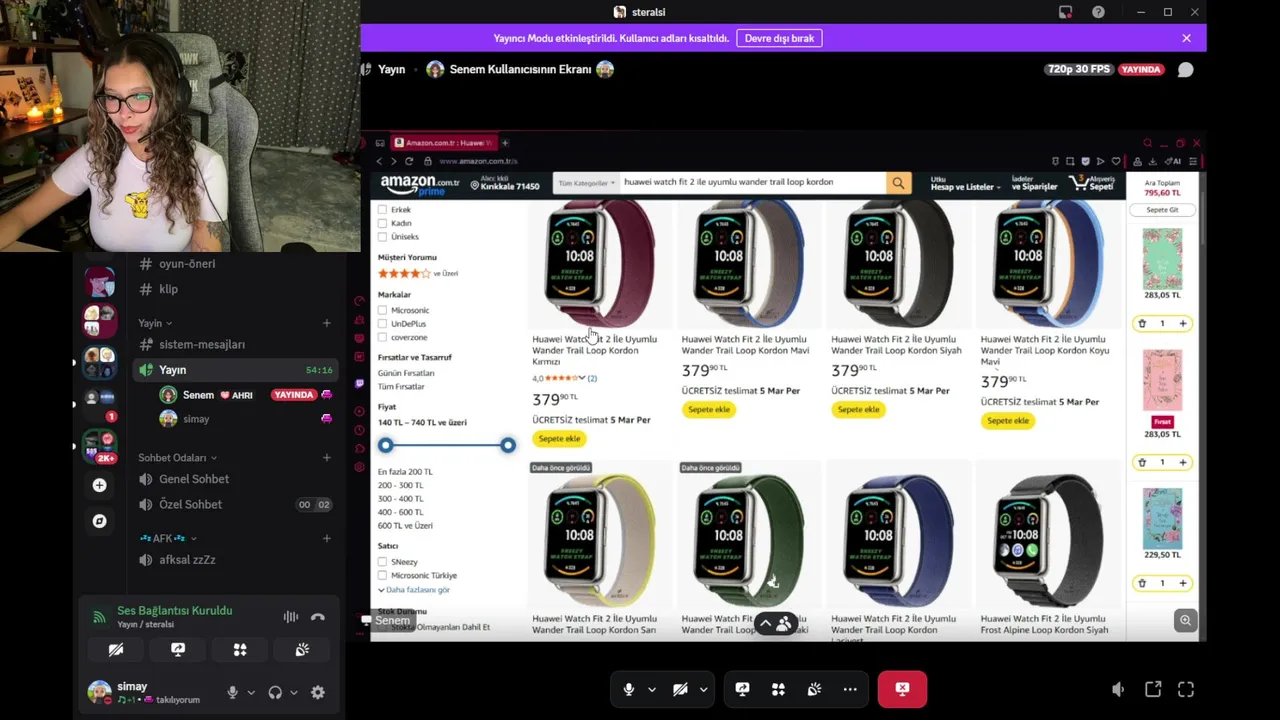Mute the microphone beside the simay username
Screen dimensions: 1280x720
(233, 692)
